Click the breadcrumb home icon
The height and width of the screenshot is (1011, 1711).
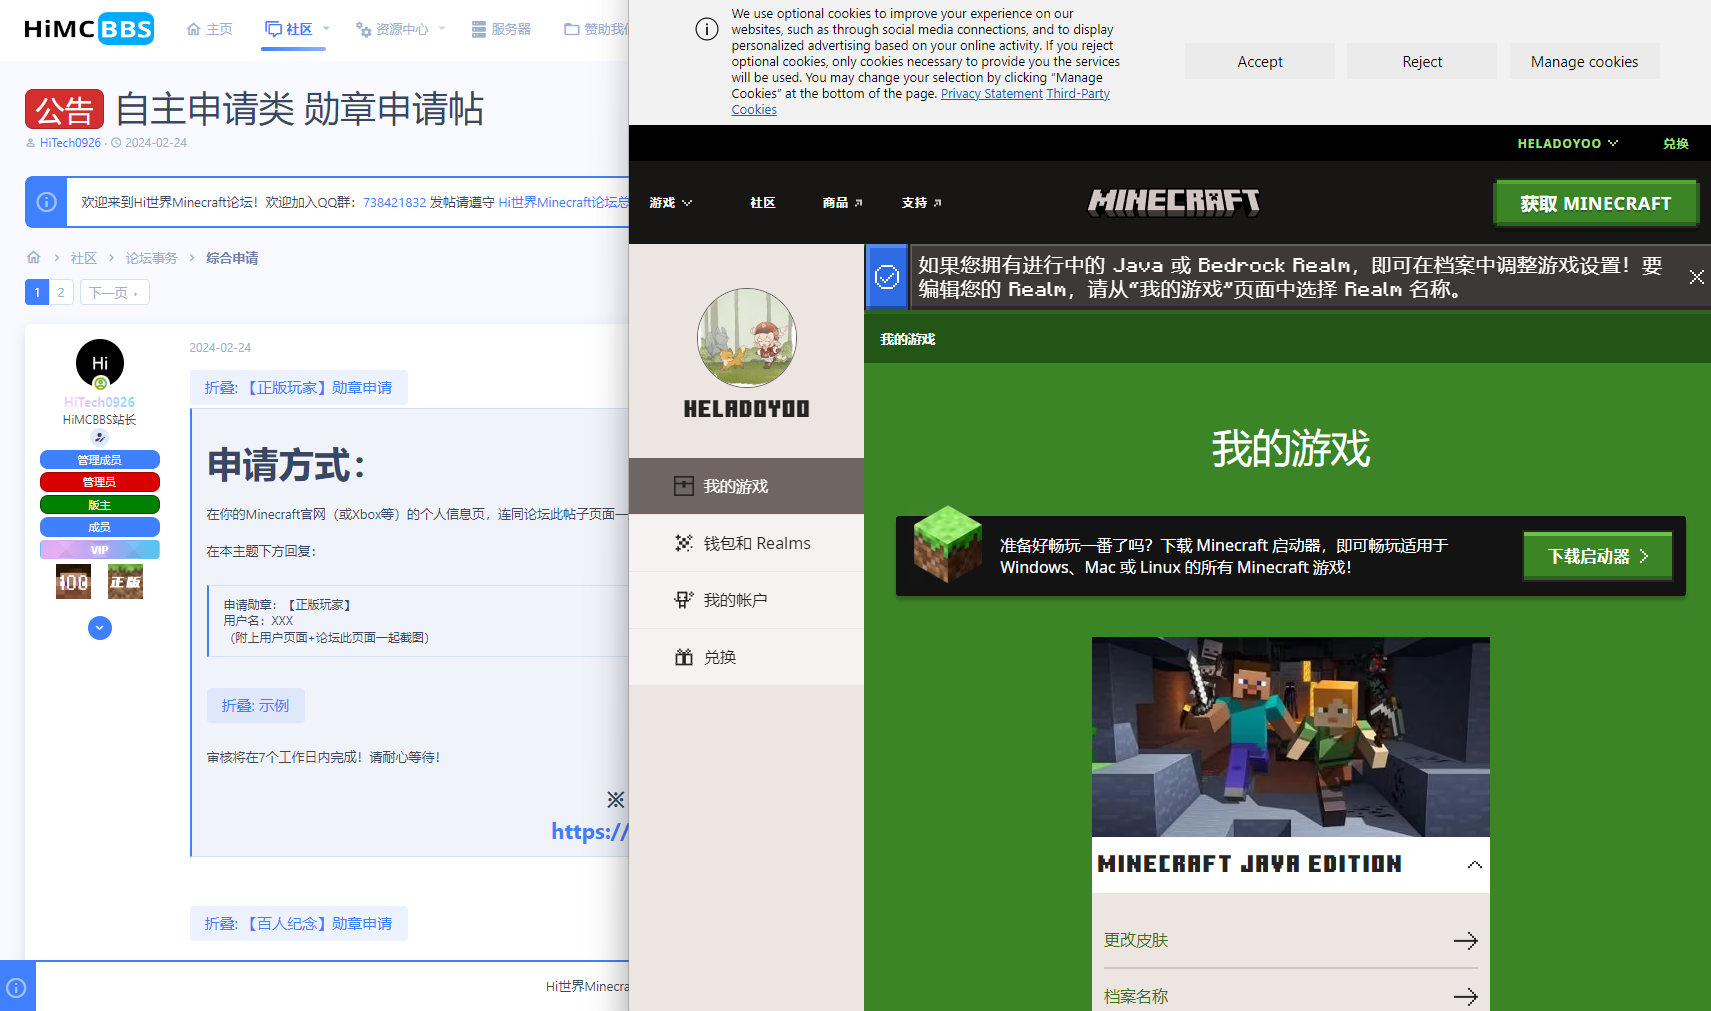(x=33, y=257)
